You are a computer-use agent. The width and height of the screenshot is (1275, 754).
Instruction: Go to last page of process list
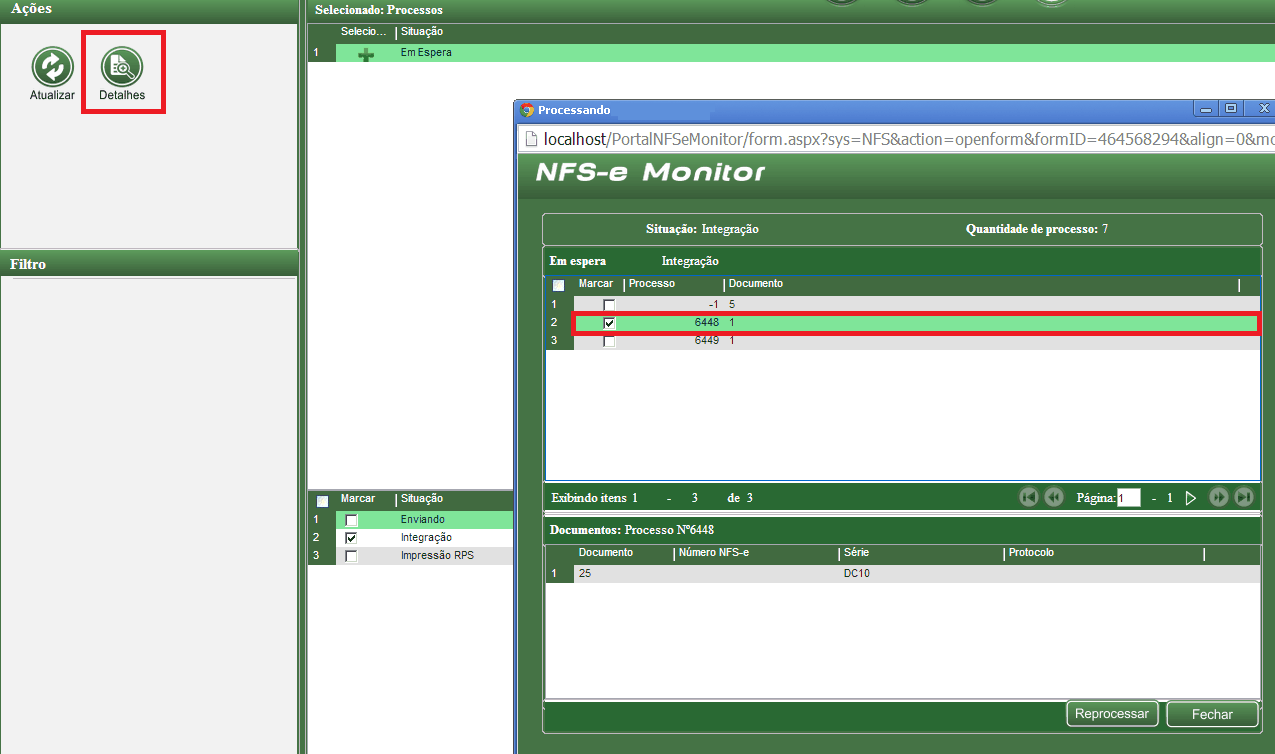click(x=1244, y=497)
